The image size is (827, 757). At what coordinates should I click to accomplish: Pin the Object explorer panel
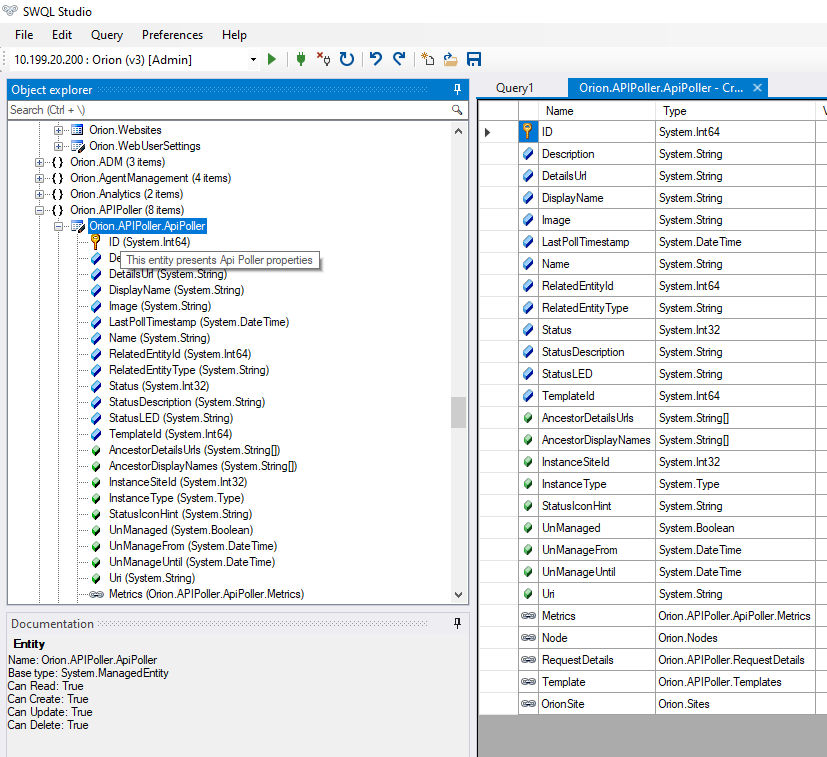(x=457, y=90)
